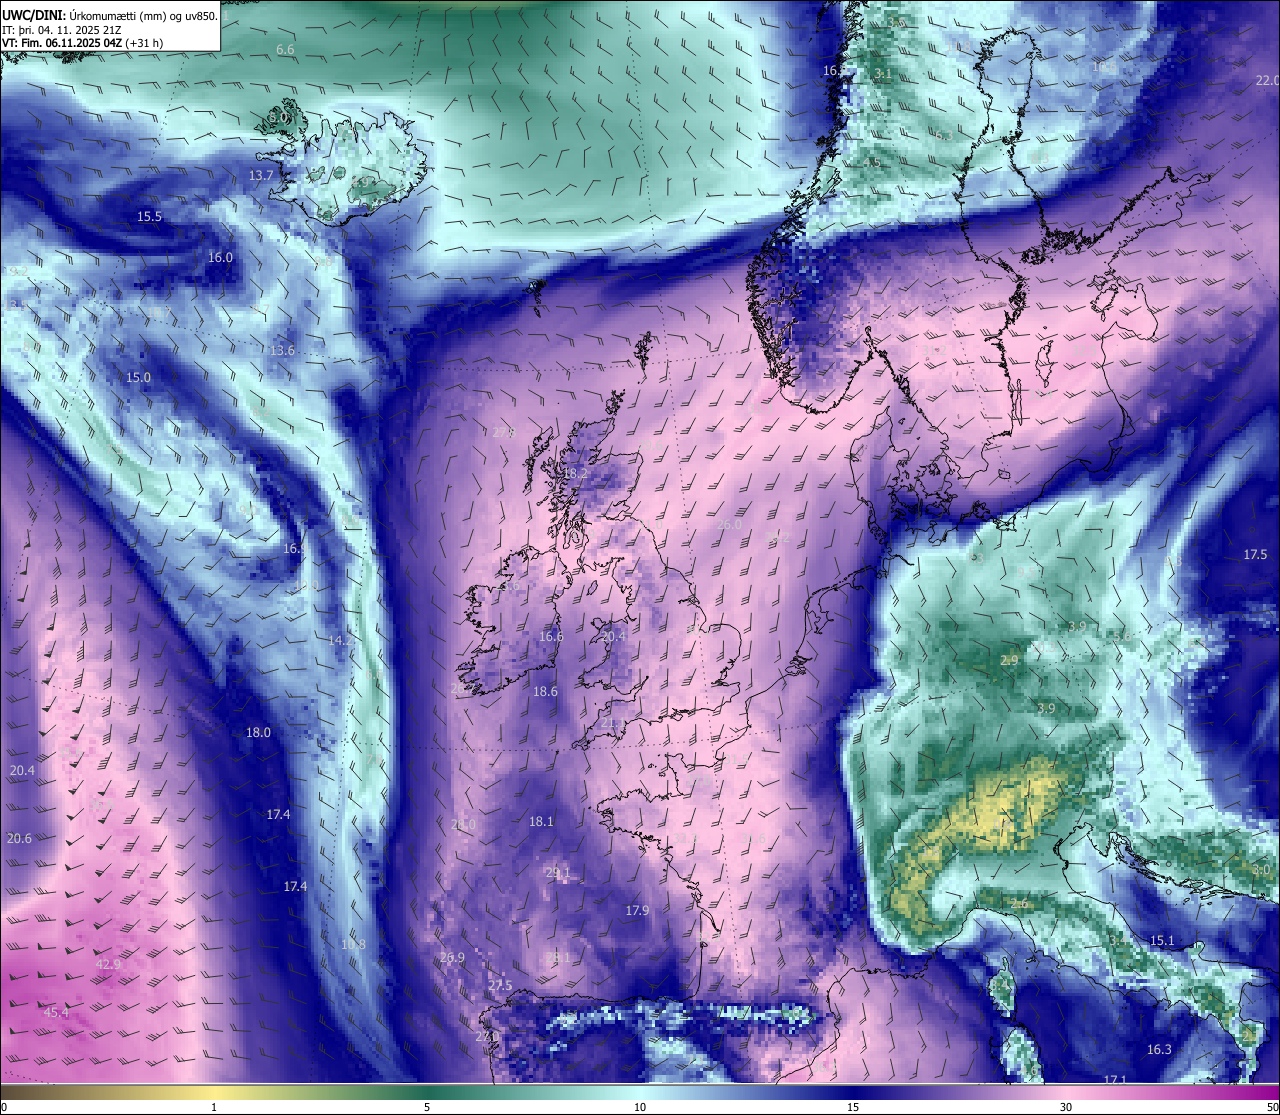Click the 0 tick on the color scale
The height and width of the screenshot is (1115, 1280).
click(4, 1107)
